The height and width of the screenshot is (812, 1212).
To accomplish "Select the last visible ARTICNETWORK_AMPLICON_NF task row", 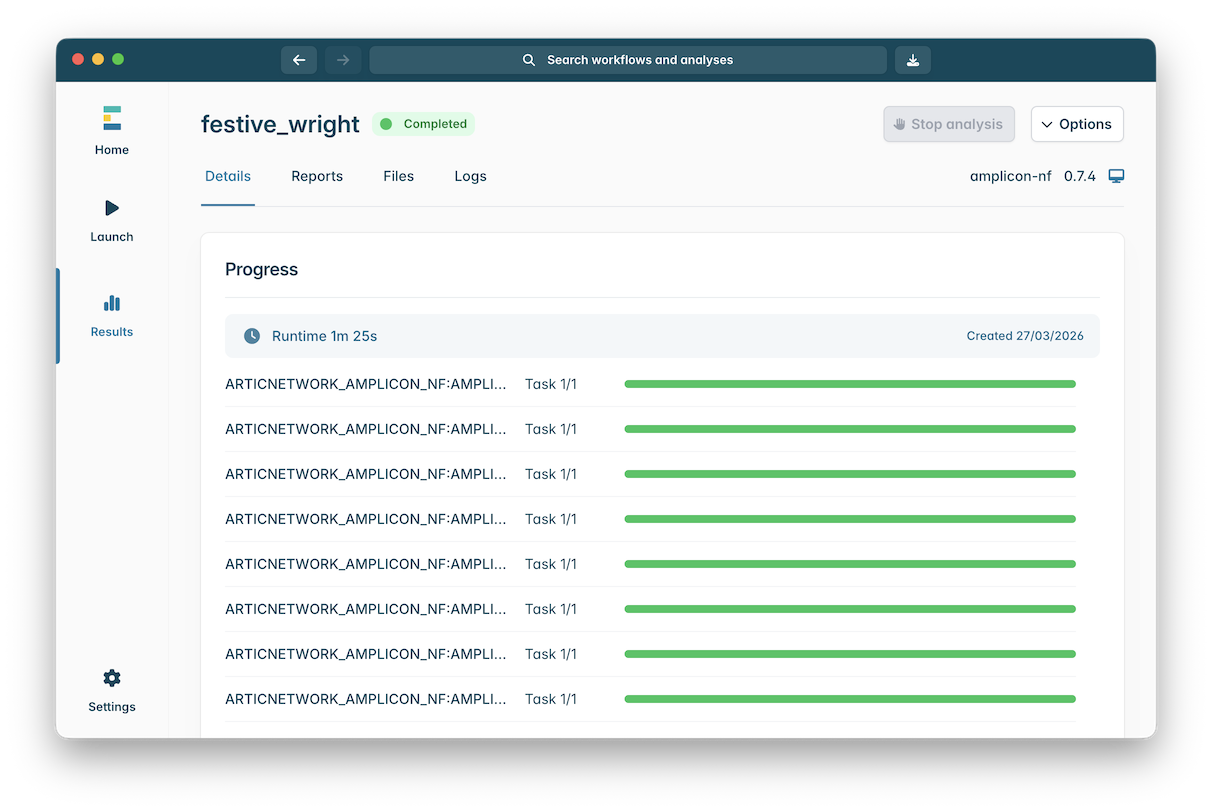I will (366, 699).
